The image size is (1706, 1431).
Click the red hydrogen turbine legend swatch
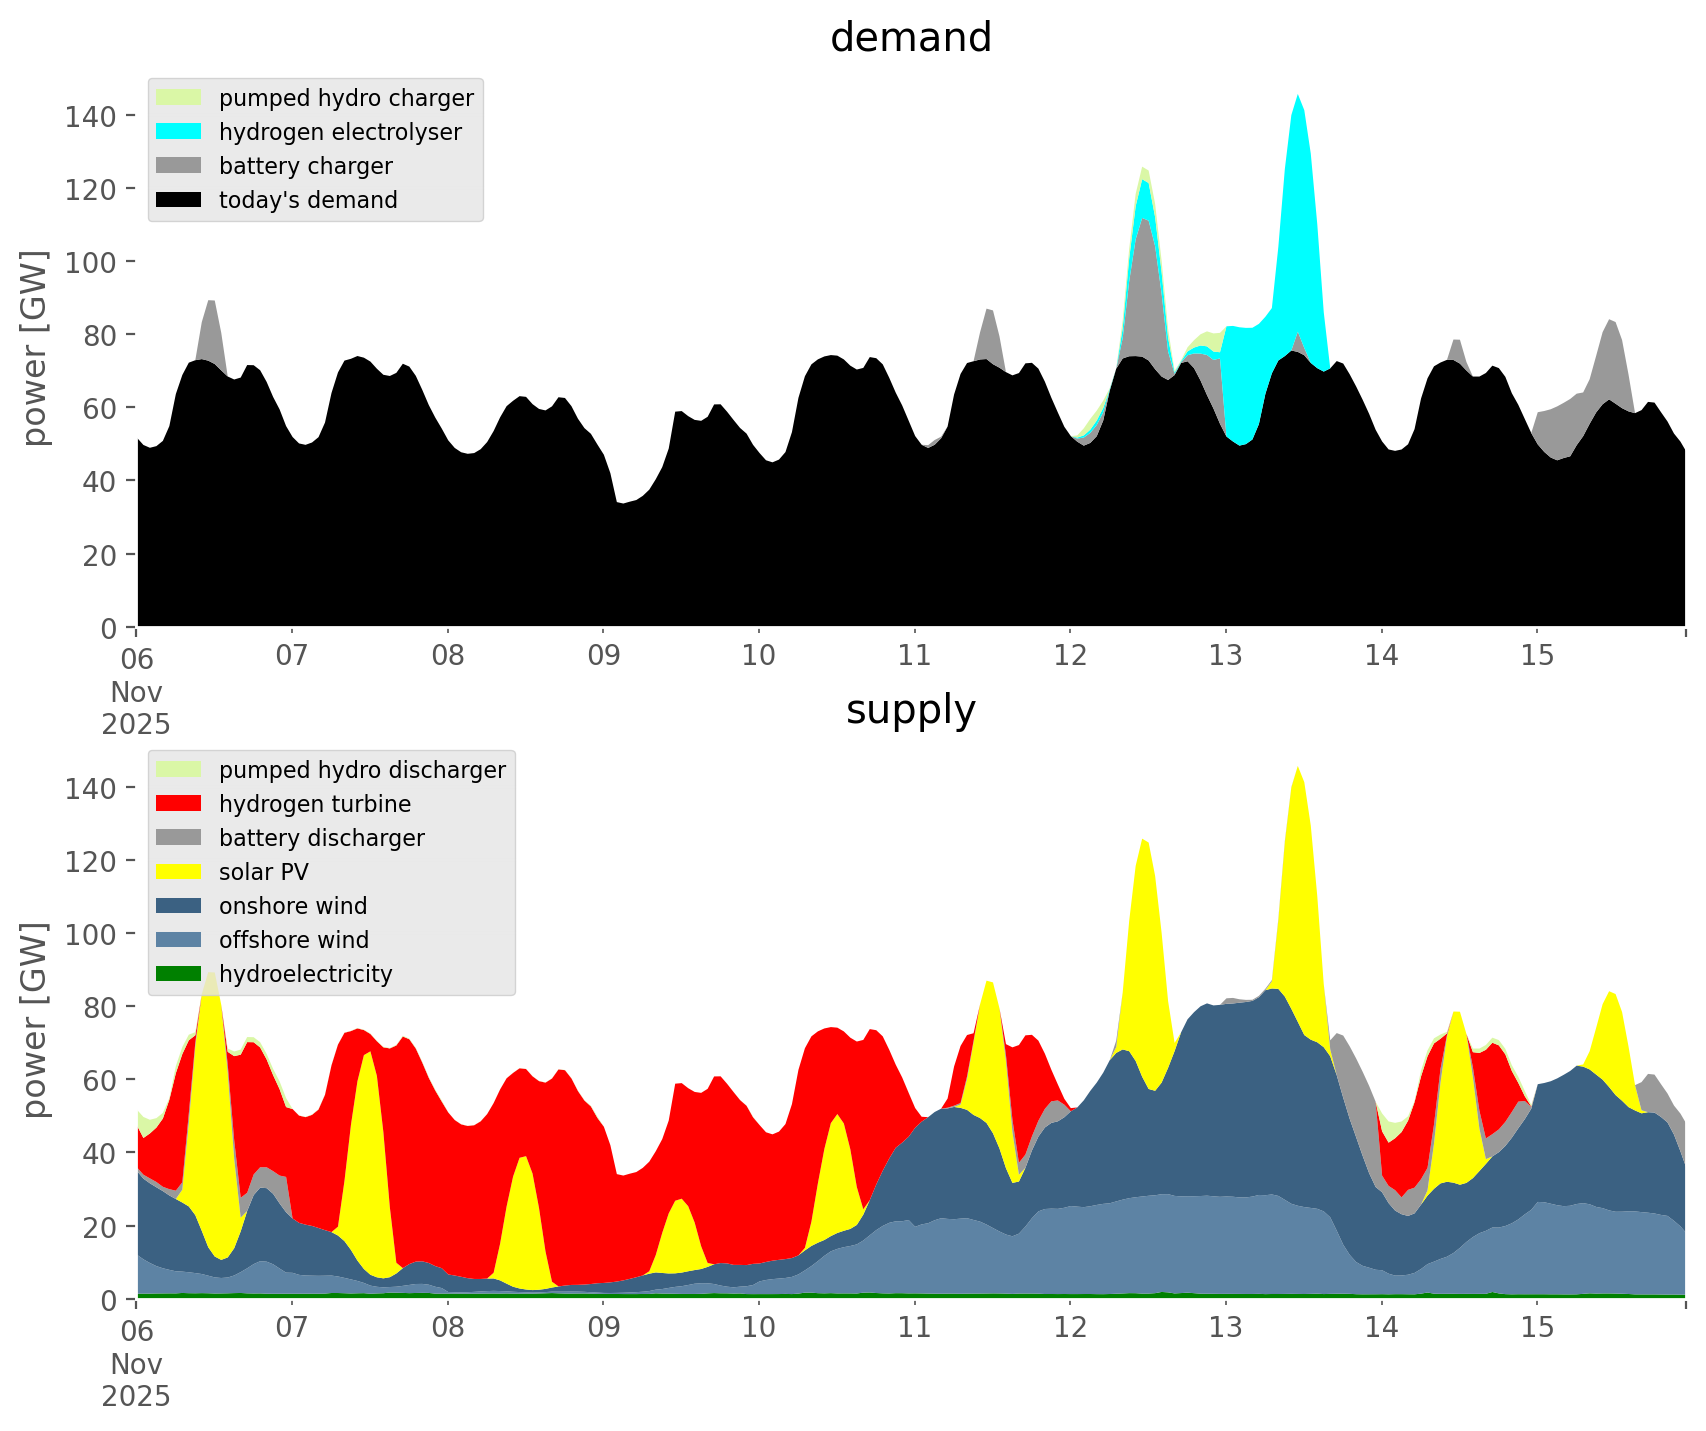(x=179, y=804)
